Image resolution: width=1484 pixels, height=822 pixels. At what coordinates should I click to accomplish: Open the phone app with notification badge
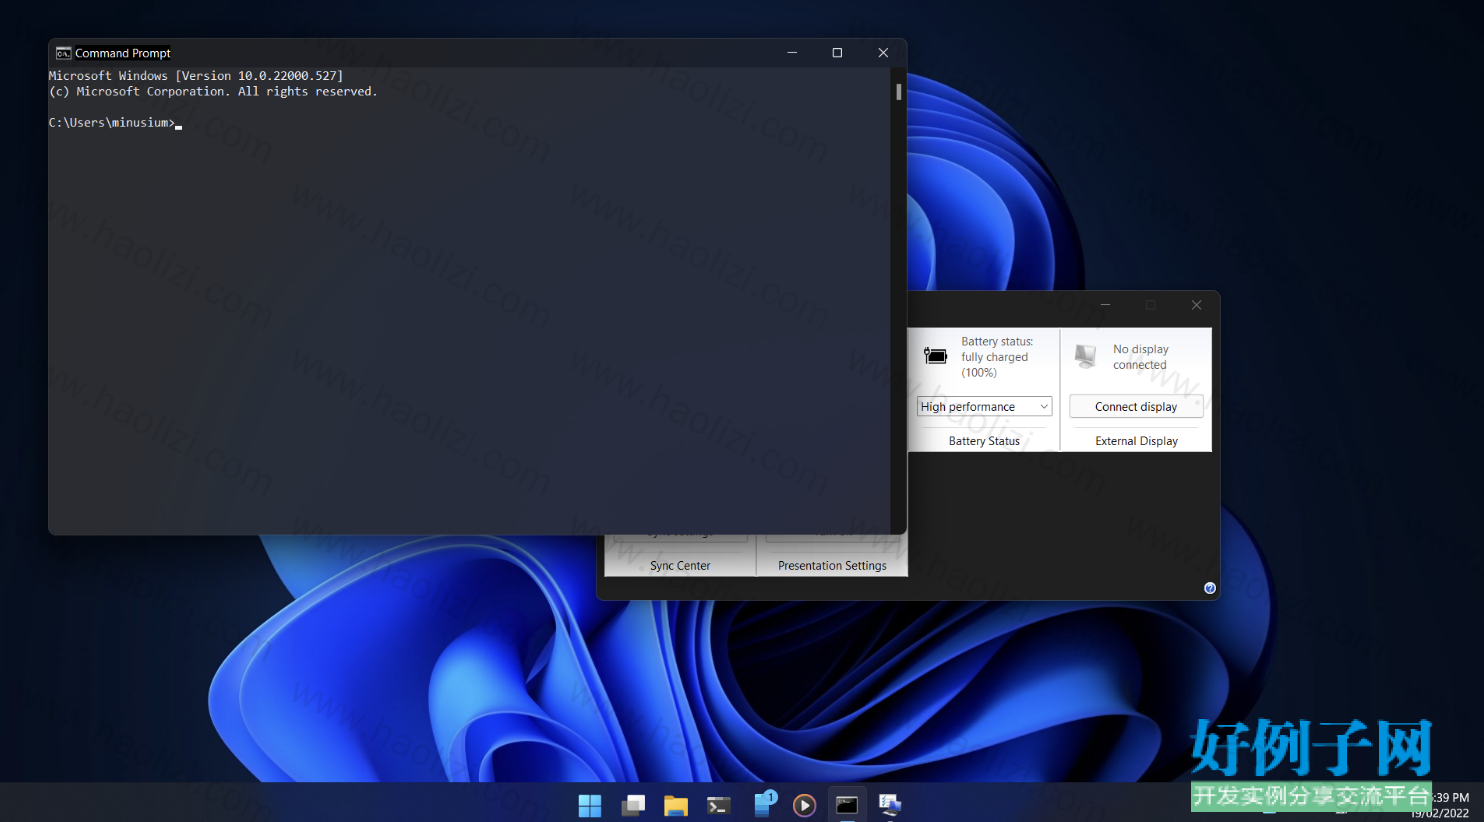[x=764, y=804]
